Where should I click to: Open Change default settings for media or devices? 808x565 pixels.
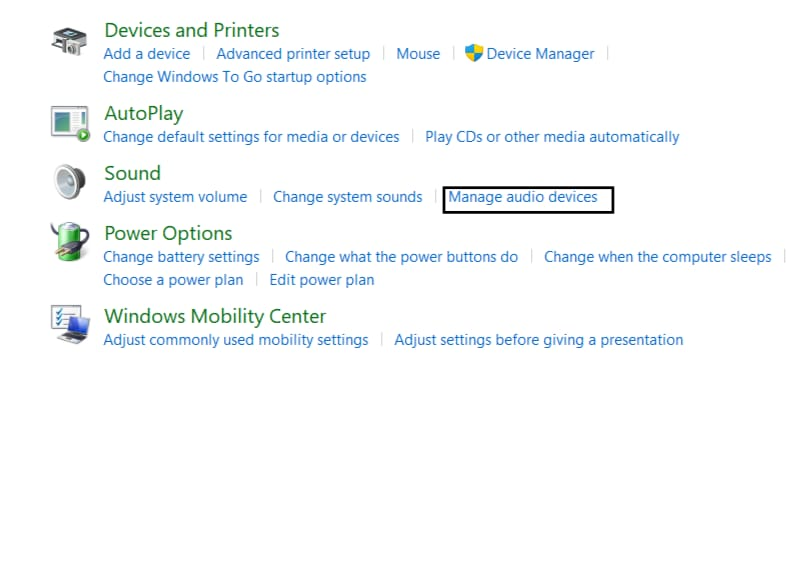tap(251, 137)
